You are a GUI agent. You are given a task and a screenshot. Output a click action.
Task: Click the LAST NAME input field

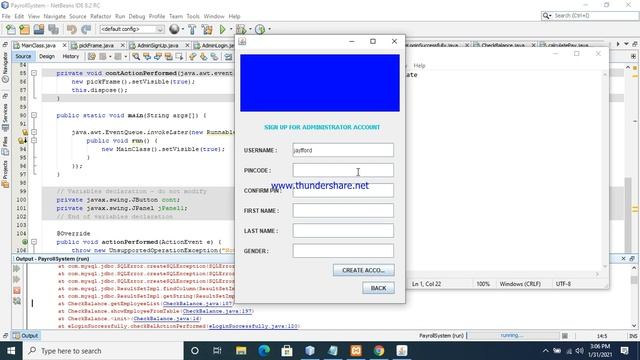pos(343,231)
